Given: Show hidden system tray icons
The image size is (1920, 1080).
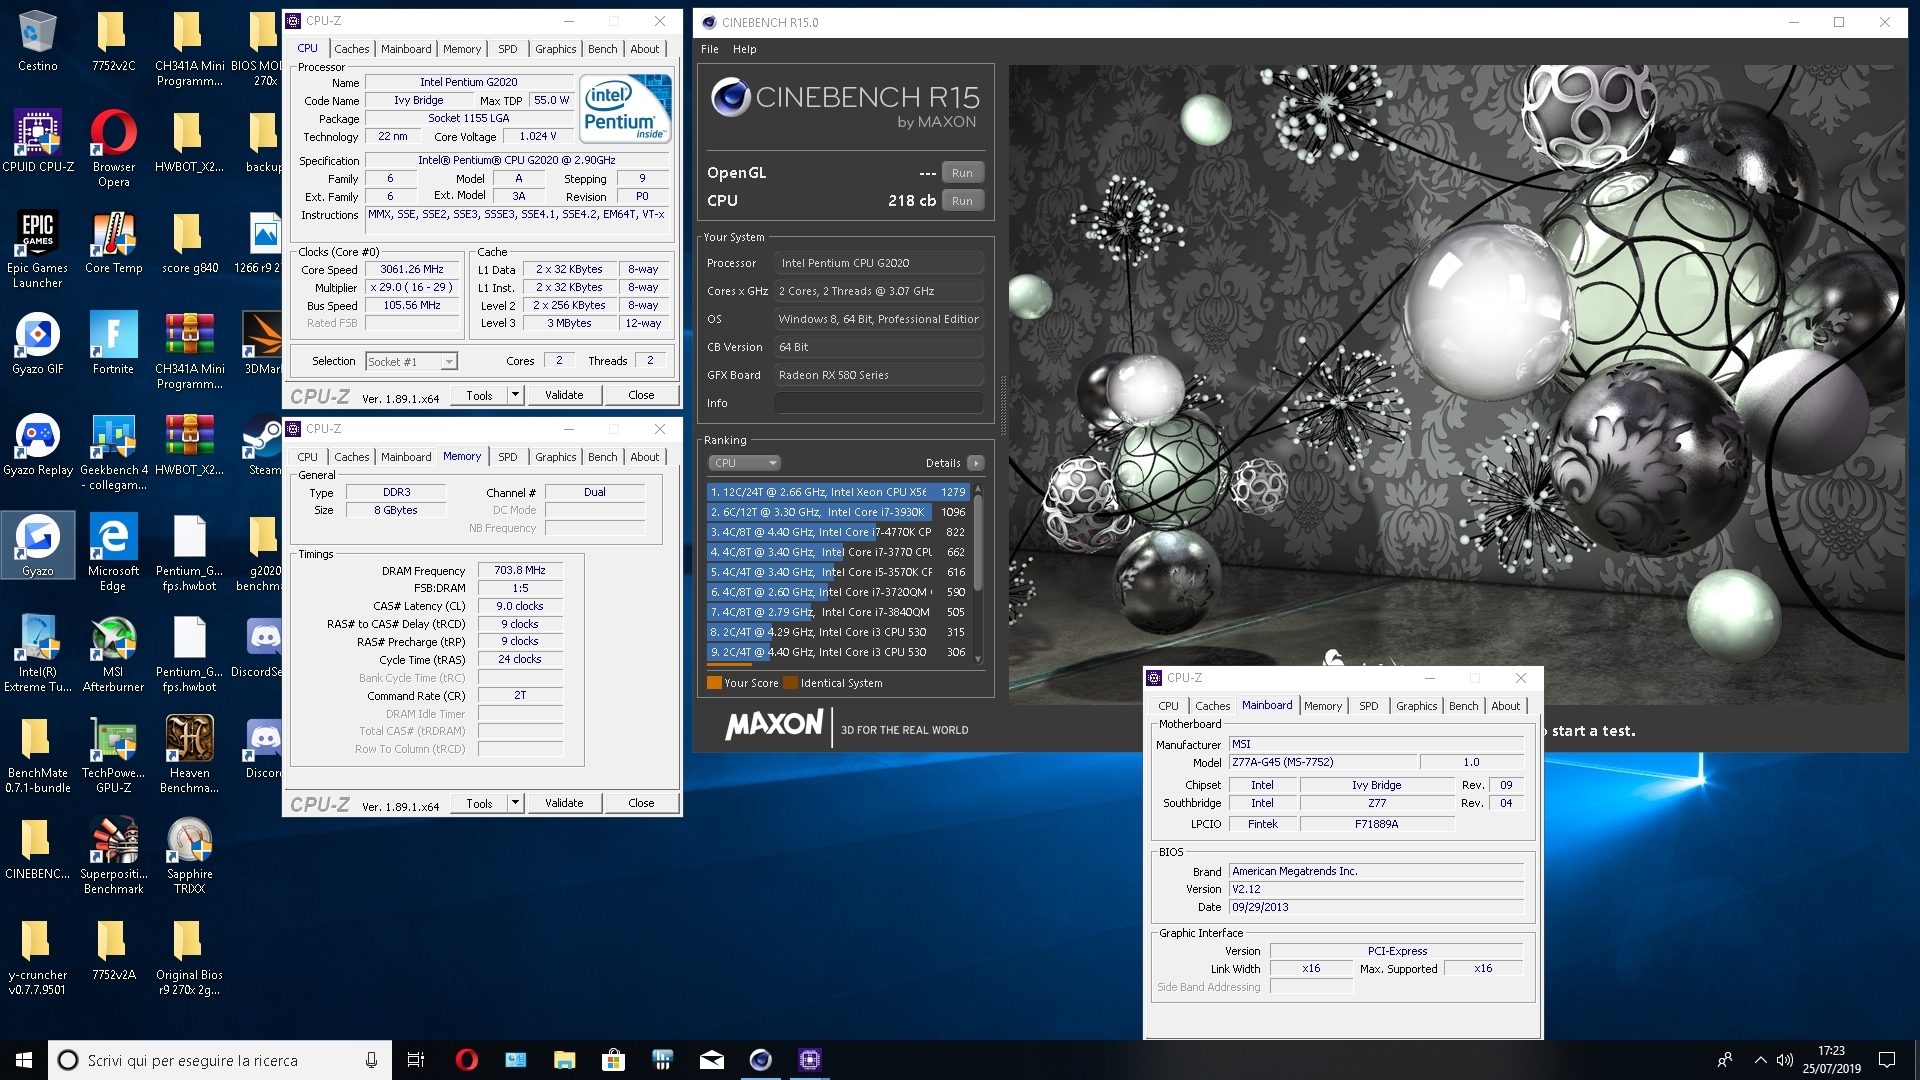Looking at the screenshot, I should (1760, 1060).
